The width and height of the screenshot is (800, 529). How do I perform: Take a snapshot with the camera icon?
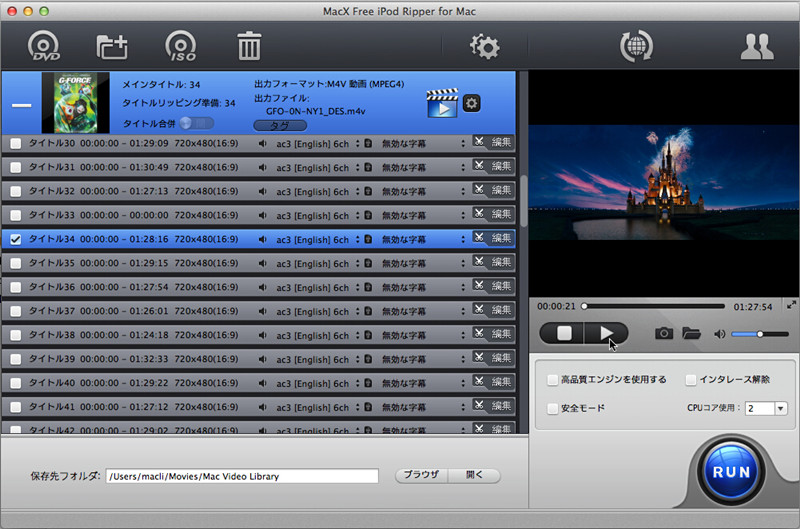(663, 334)
